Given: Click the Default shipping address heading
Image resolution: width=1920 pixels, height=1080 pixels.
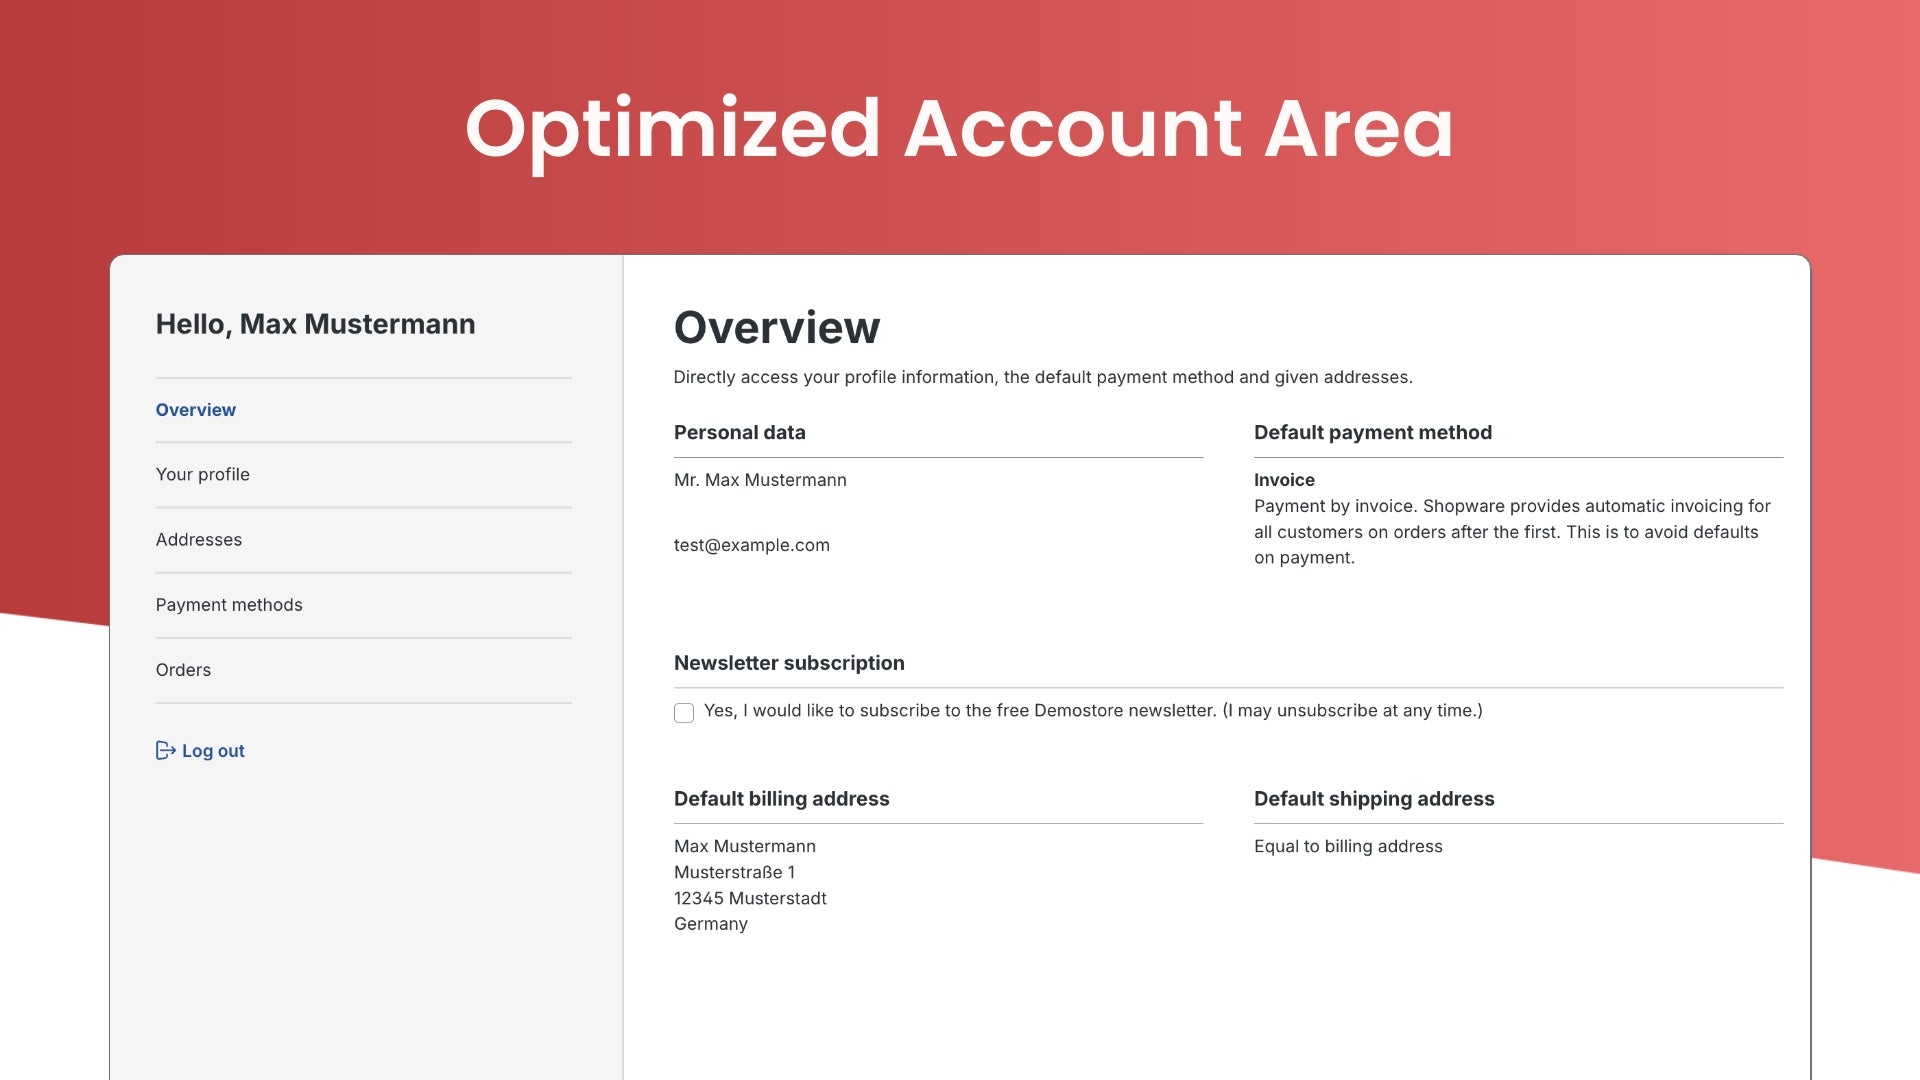Looking at the screenshot, I should [1374, 799].
